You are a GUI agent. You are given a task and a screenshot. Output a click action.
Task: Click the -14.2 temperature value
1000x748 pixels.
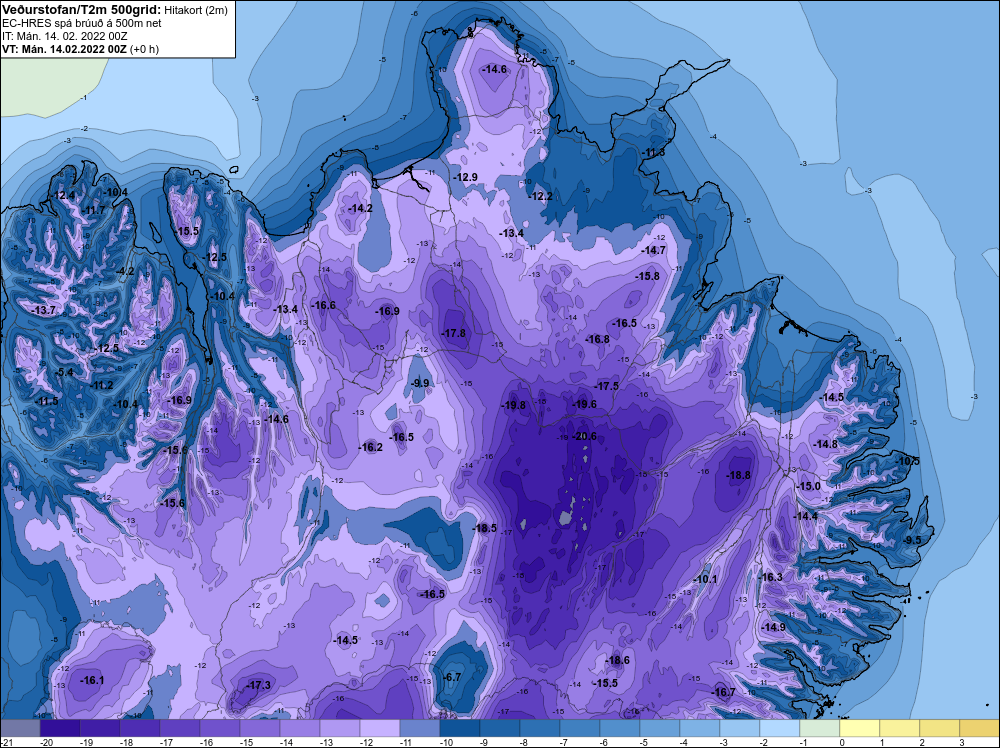click(x=360, y=209)
